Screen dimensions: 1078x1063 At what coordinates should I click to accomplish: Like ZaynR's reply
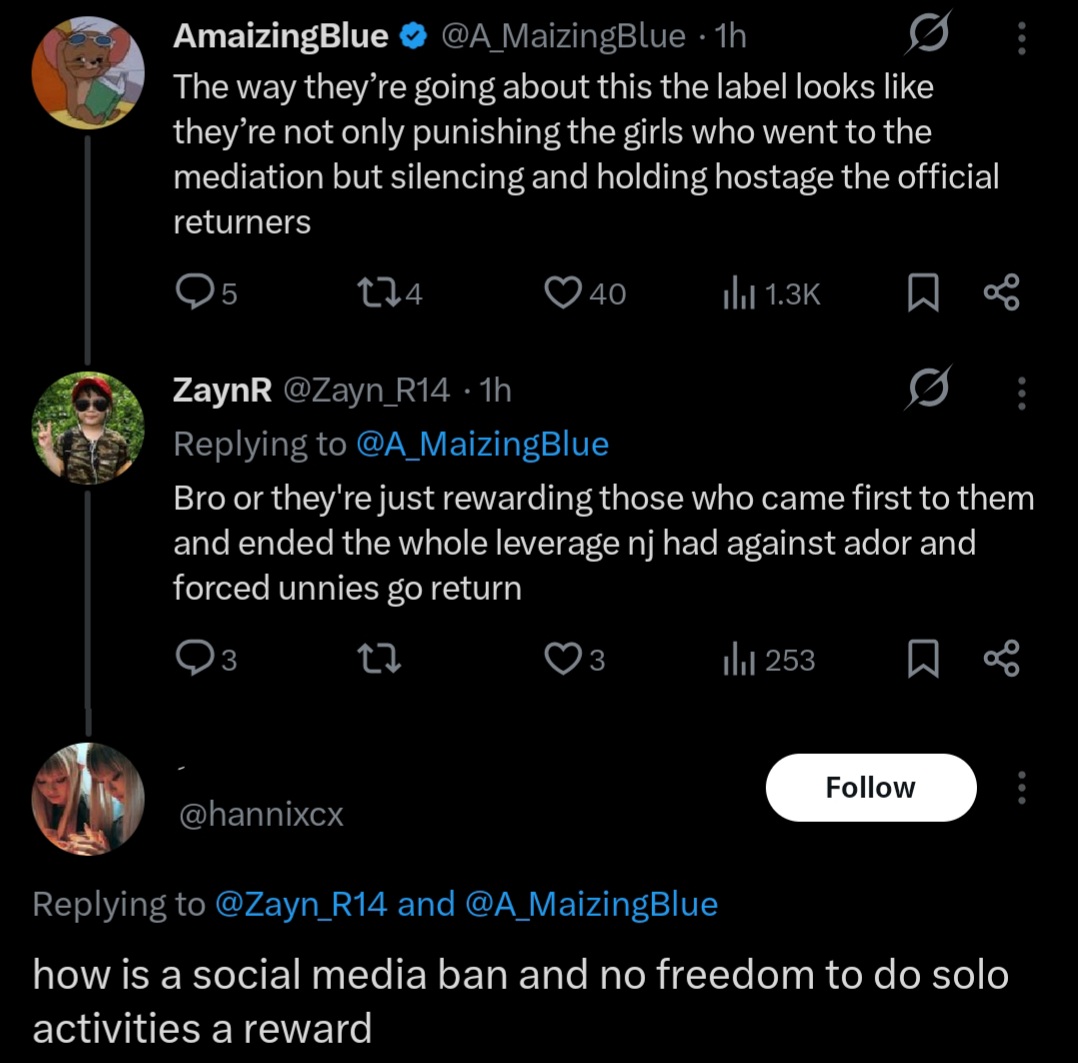coord(563,660)
